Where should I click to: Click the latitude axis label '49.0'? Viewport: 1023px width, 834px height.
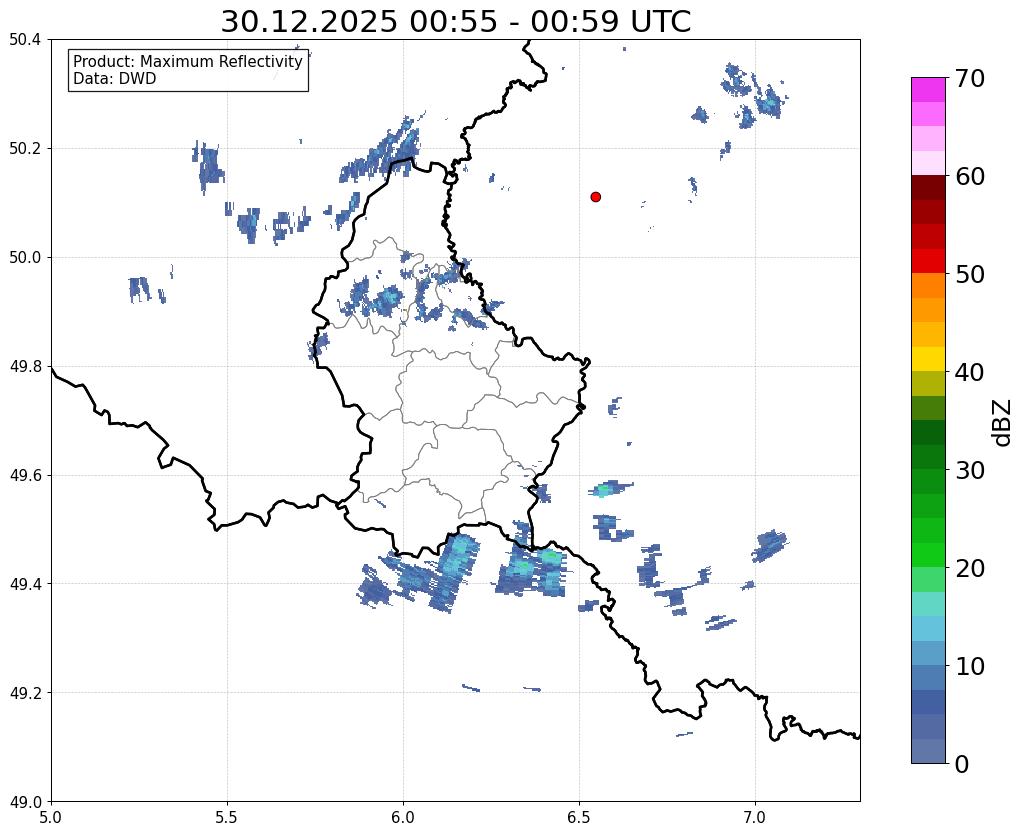coord(25,802)
